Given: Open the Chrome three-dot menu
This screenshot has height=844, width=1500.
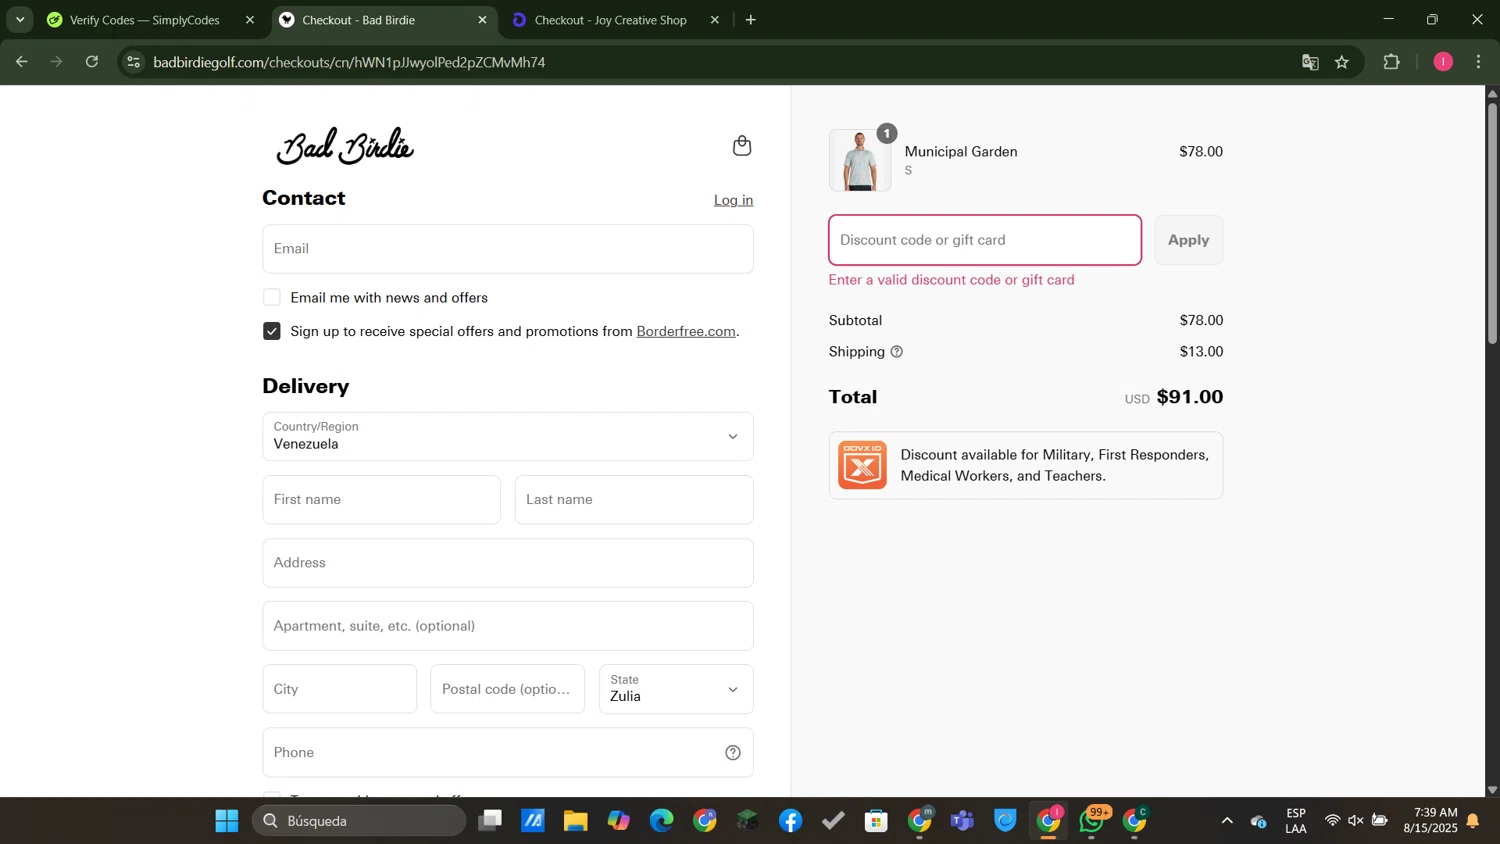Looking at the screenshot, I should 1479,62.
